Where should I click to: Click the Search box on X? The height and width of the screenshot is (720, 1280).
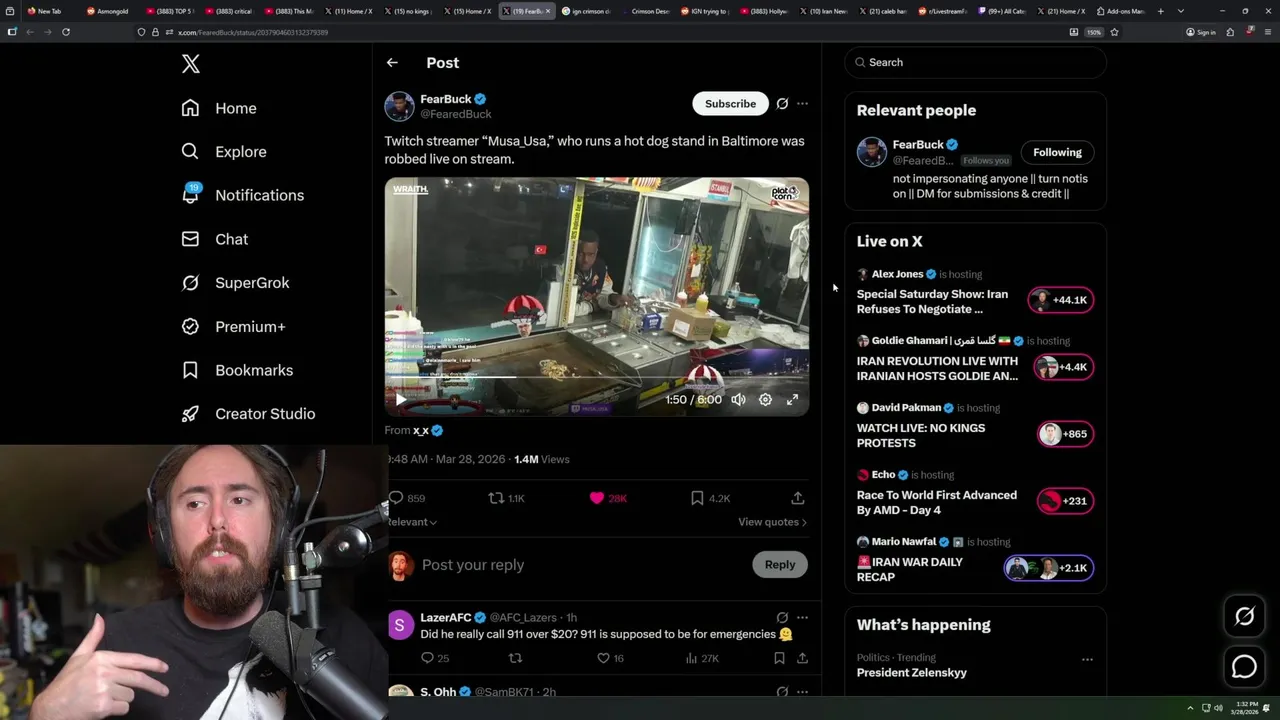tap(976, 62)
